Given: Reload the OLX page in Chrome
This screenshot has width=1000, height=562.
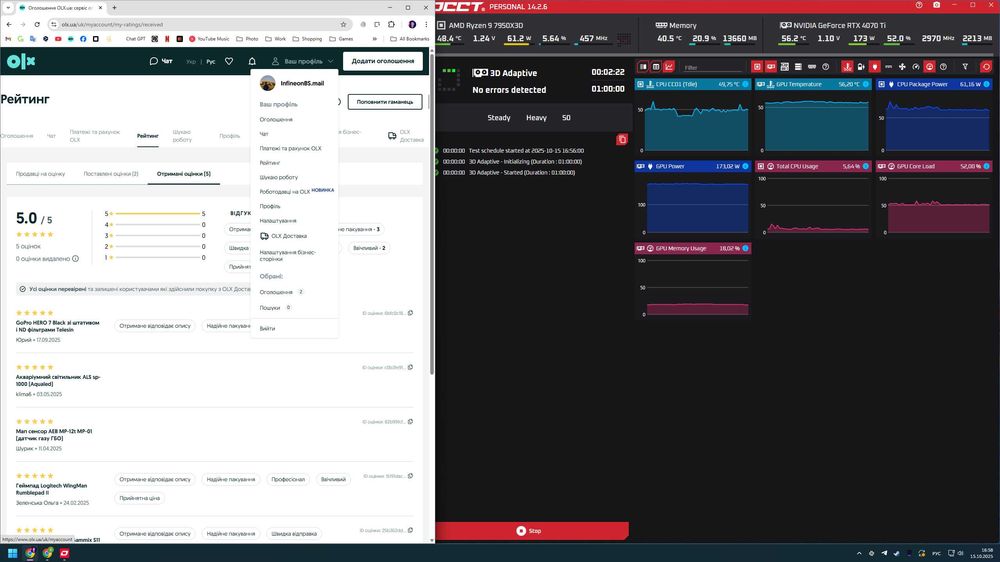Looking at the screenshot, I should (37, 24).
